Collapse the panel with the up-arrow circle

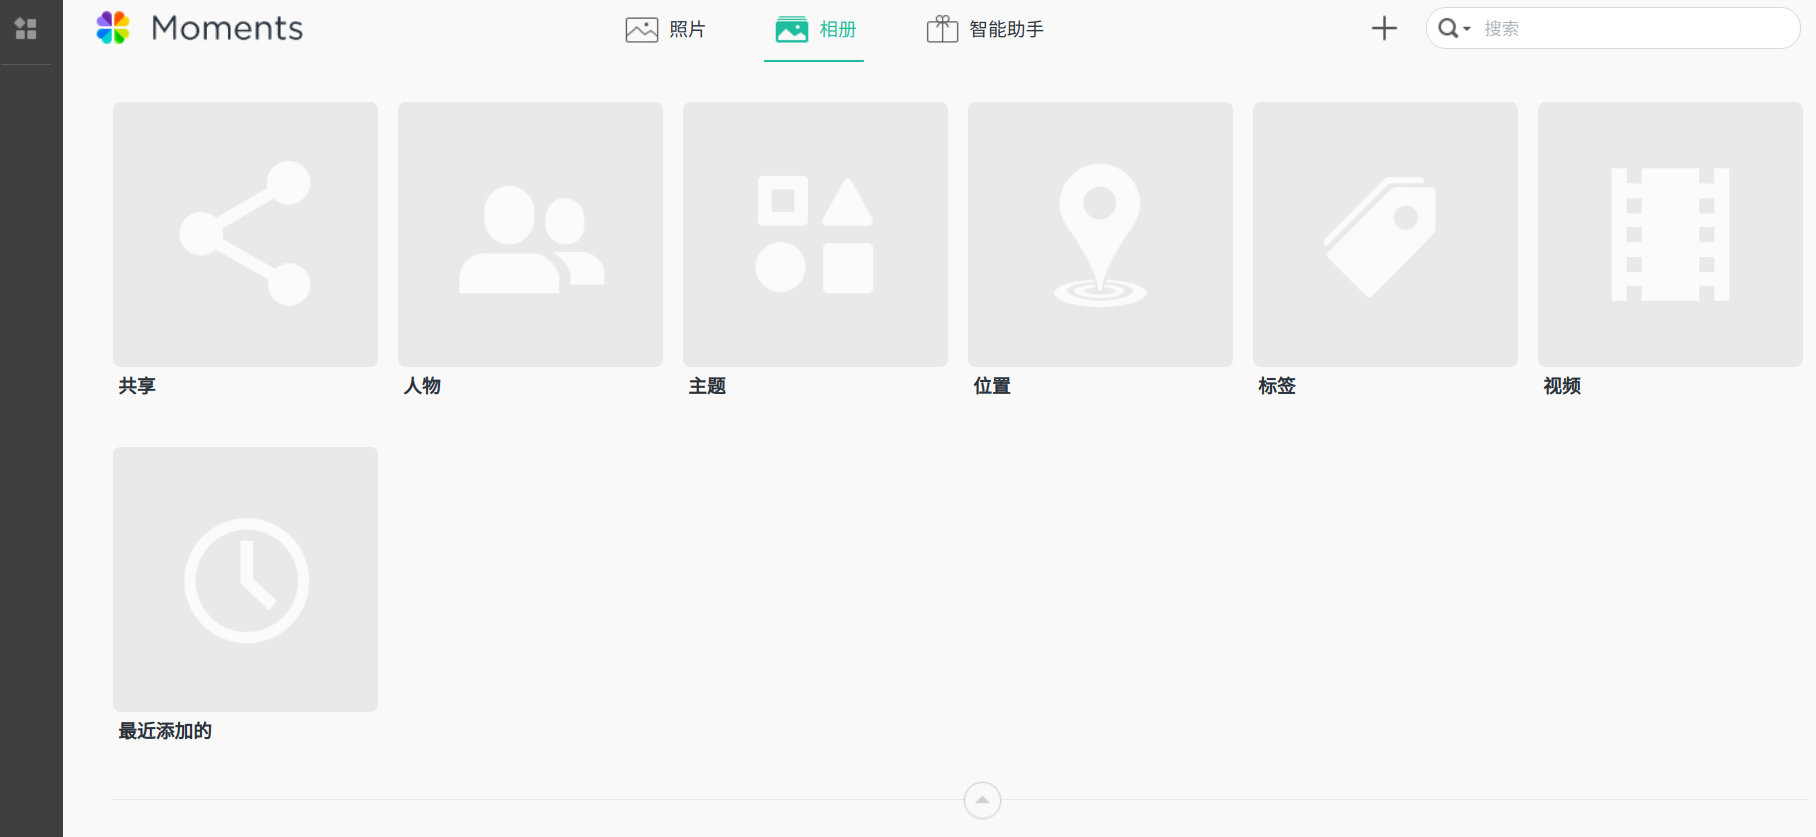(982, 800)
